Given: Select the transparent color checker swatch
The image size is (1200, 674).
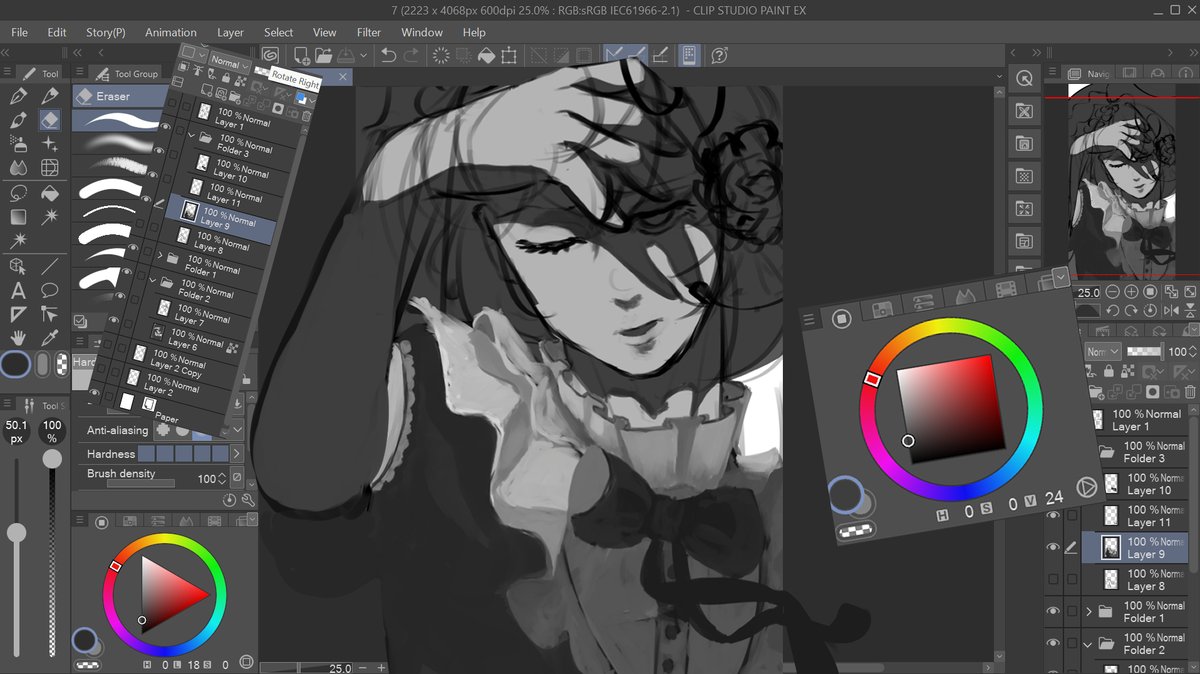Looking at the screenshot, I should click(62, 365).
